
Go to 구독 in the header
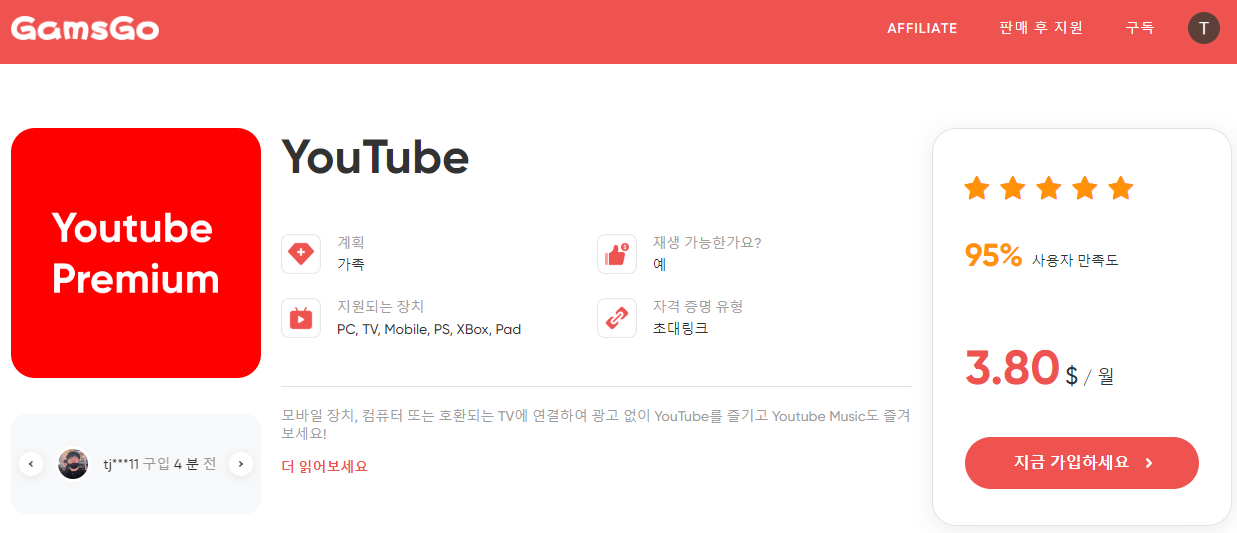1140,28
